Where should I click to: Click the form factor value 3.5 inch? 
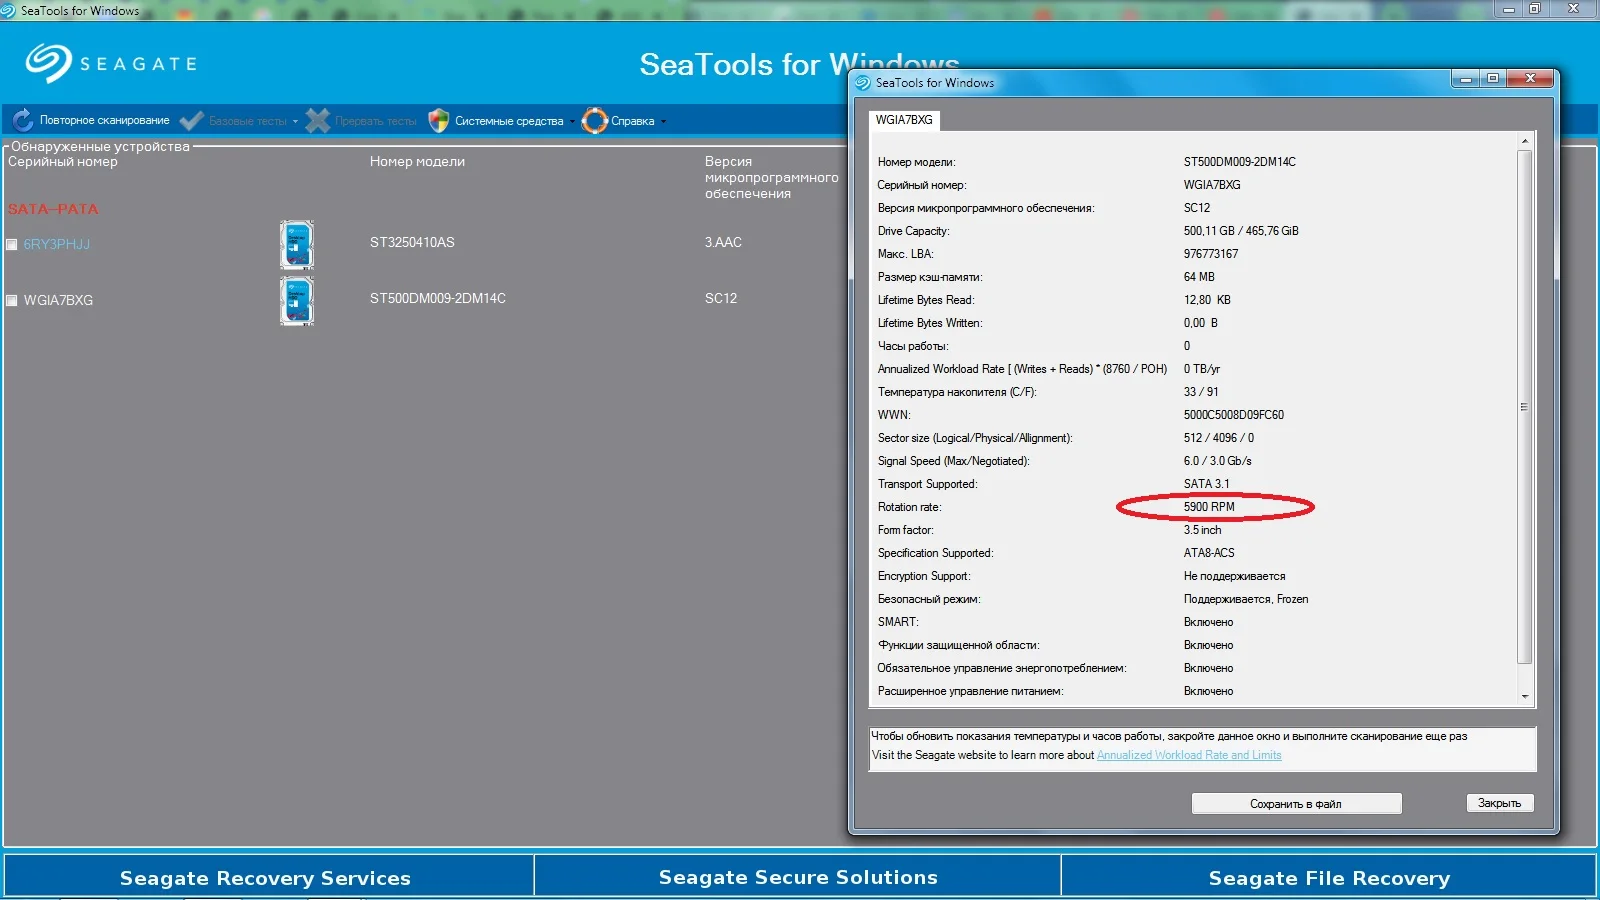coord(1203,530)
